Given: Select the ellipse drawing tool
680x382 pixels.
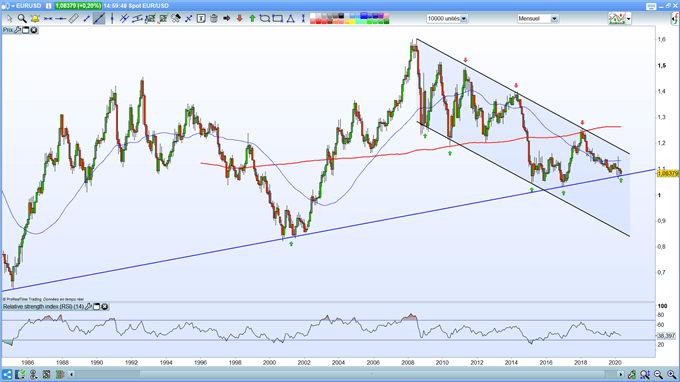Looking at the screenshot, I should click(x=265, y=19).
